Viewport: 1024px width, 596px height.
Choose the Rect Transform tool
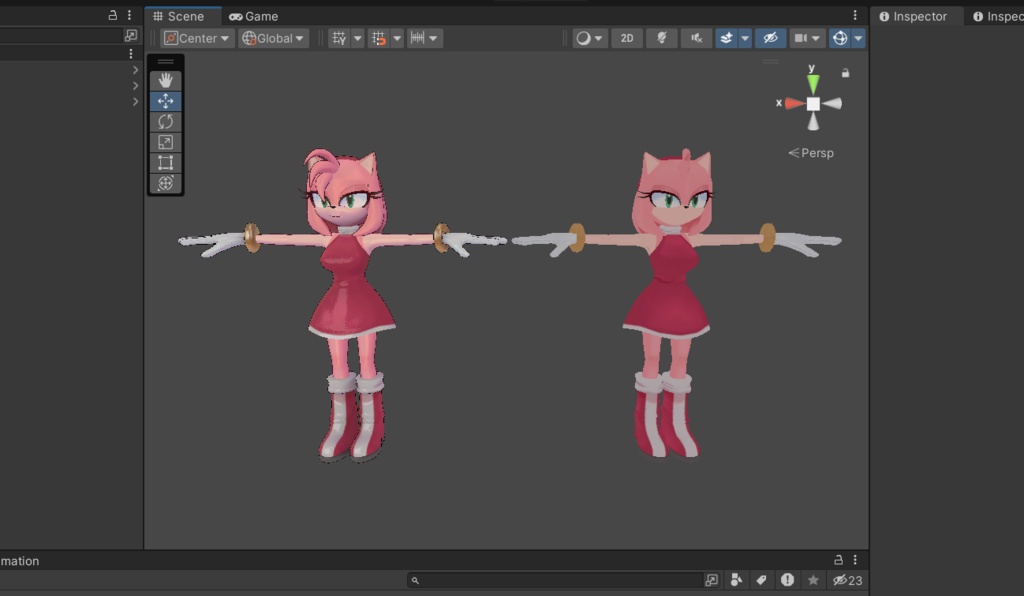164,162
